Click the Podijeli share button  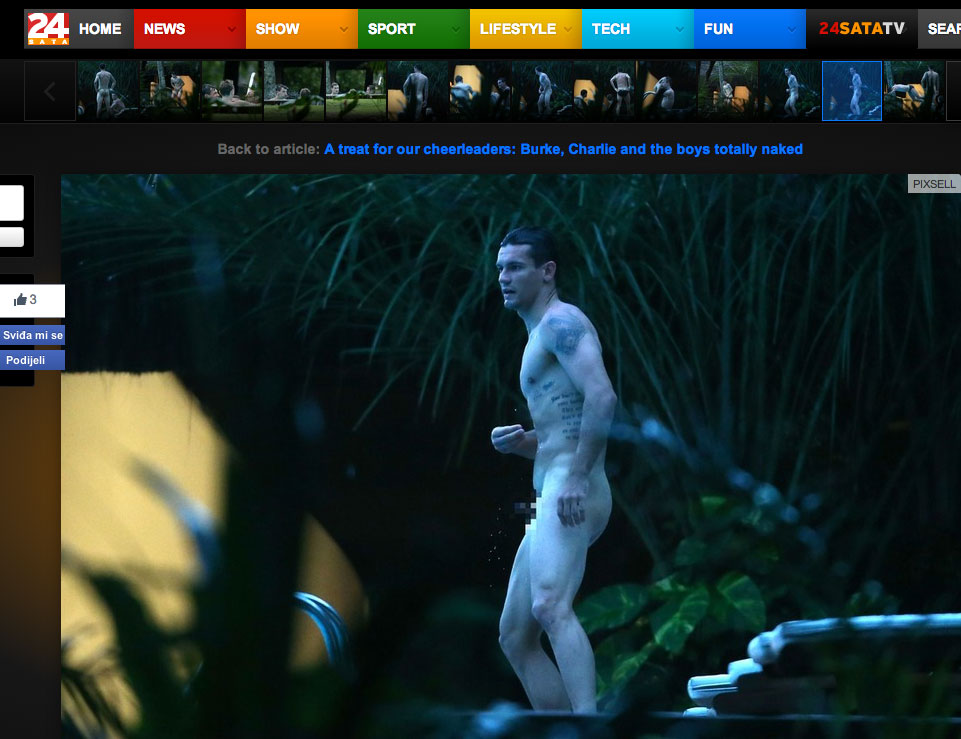[x=32, y=360]
